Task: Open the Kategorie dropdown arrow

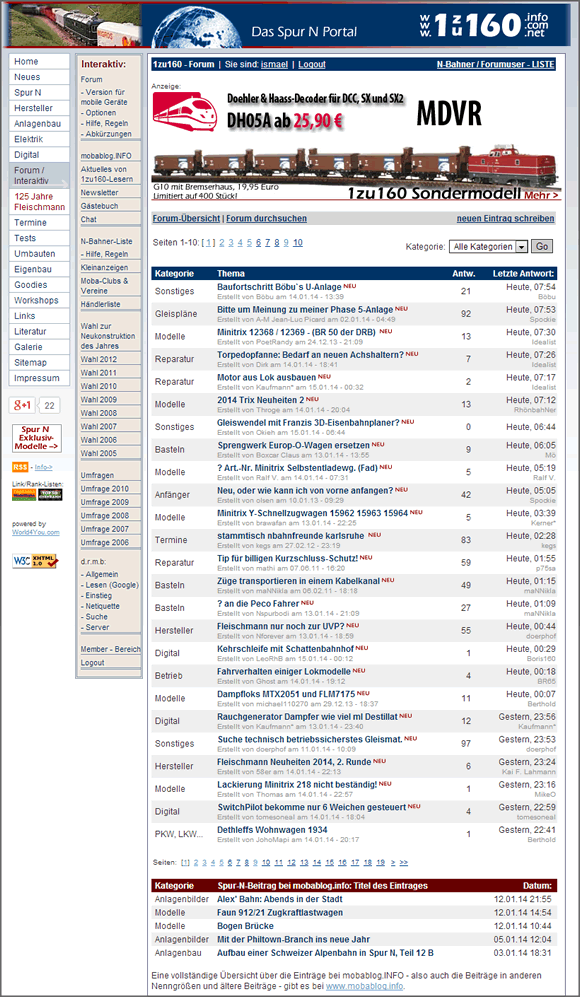Action: pyautogui.click(x=521, y=247)
